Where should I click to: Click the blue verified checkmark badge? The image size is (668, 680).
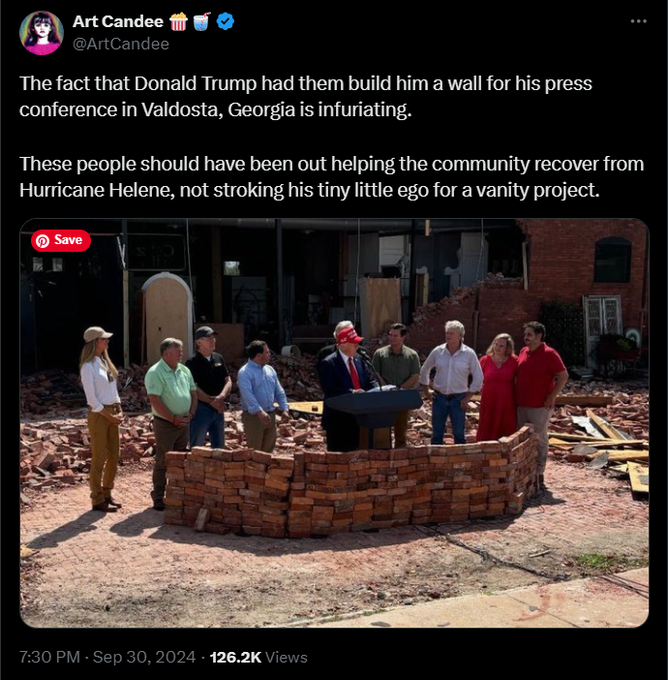(x=225, y=21)
